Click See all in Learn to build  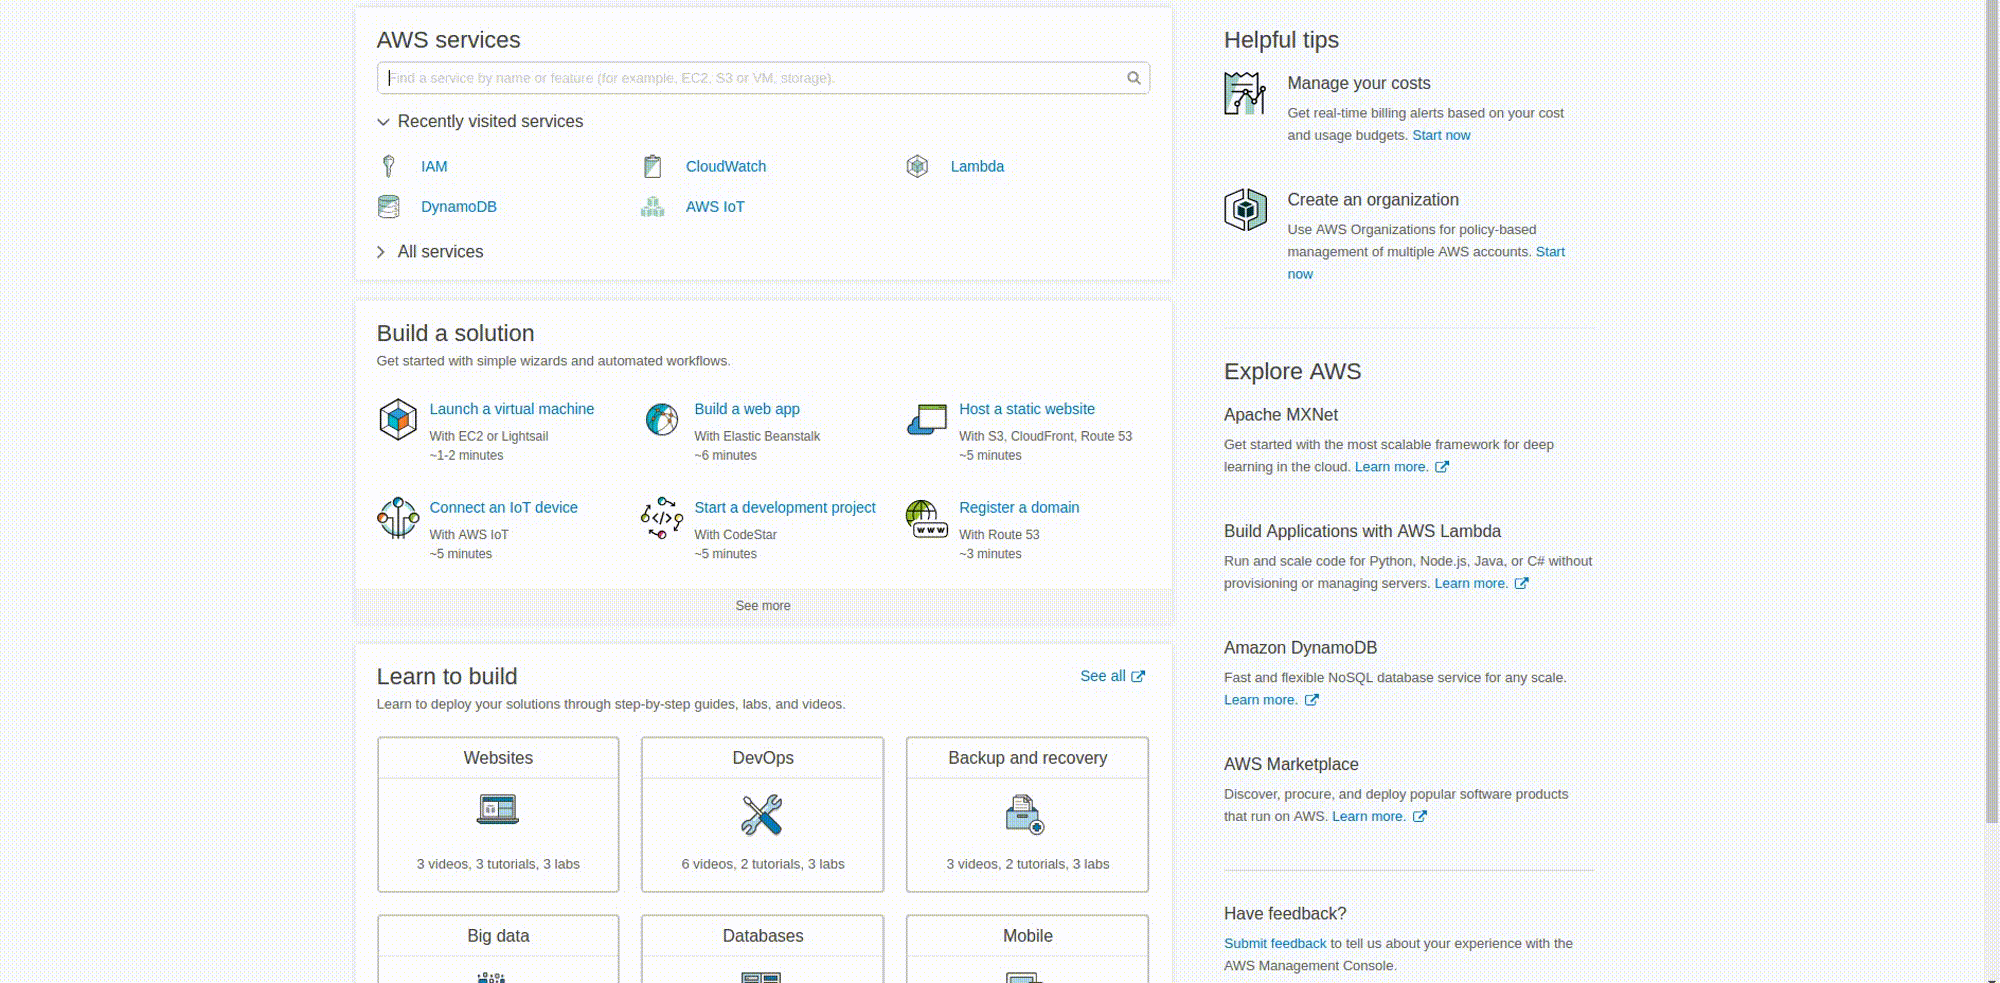(1103, 676)
